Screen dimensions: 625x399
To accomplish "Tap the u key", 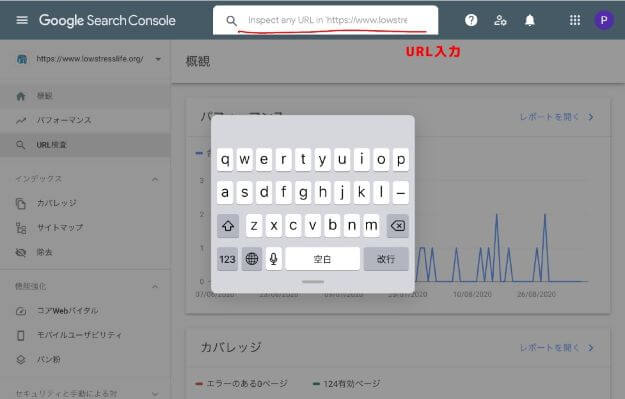I will (x=342, y=159).
